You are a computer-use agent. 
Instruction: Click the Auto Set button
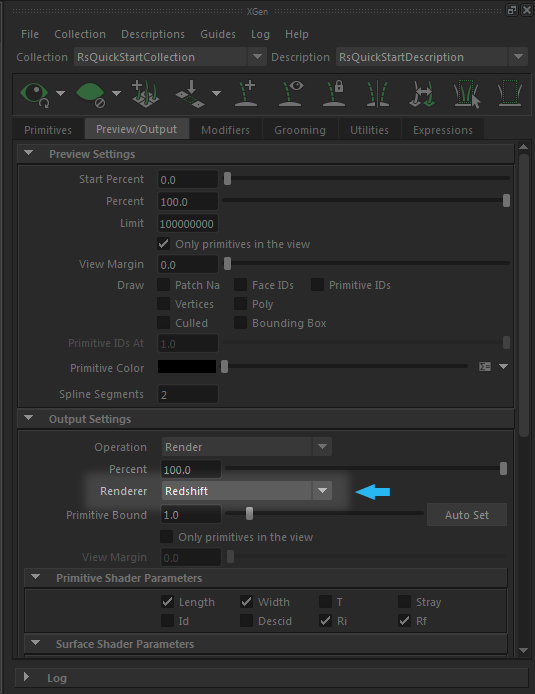(467, 515)
